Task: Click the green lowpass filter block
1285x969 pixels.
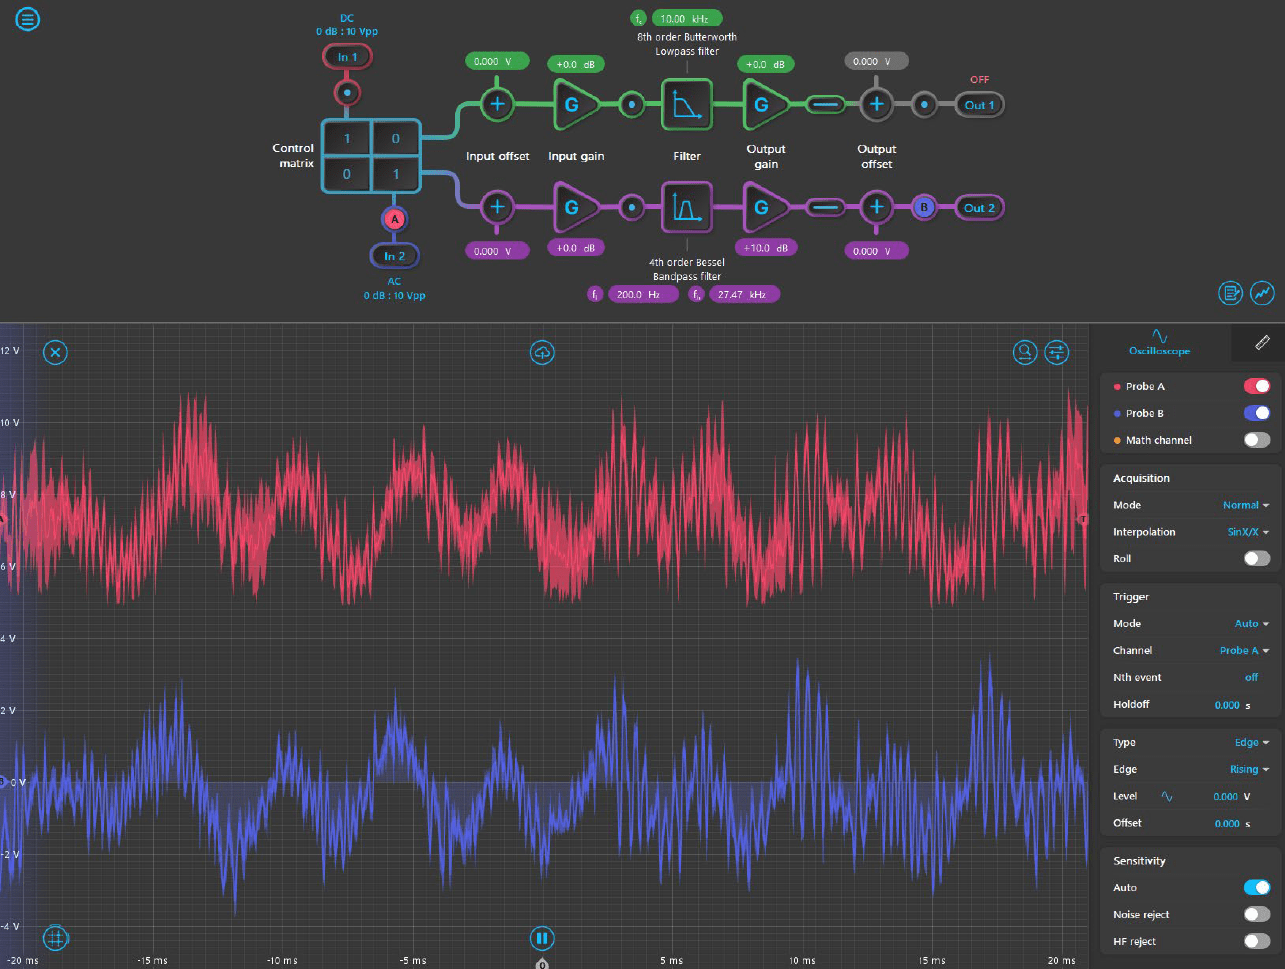Action: tap(687, 104)
